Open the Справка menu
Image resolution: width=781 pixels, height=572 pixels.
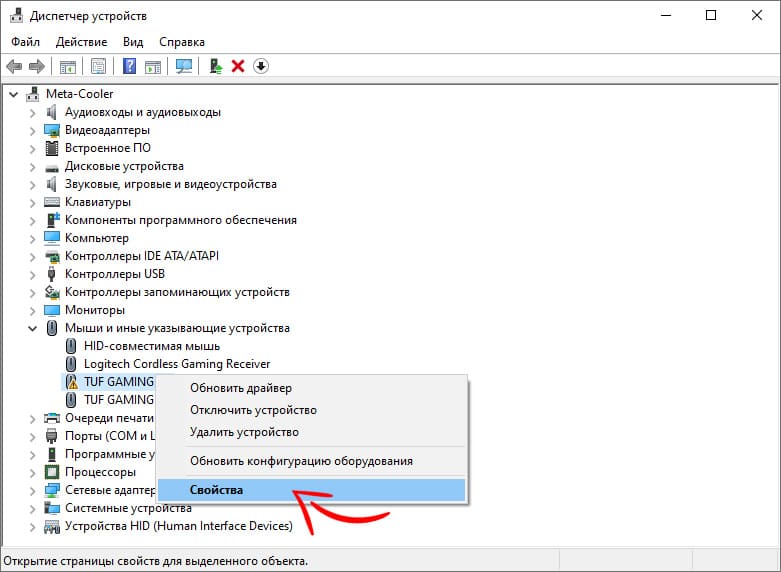tap(182, 42)
